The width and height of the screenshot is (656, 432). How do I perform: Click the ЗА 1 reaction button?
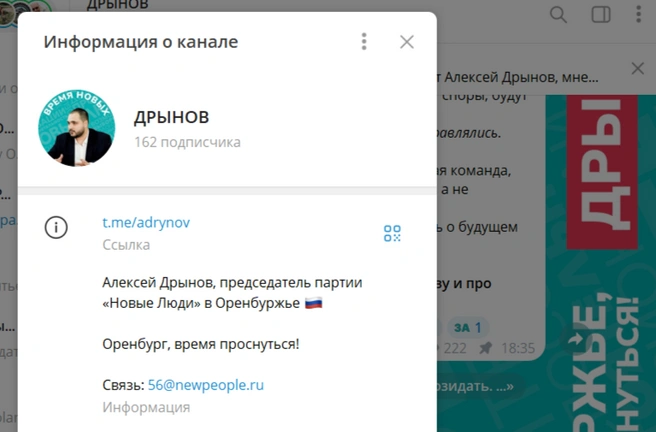[468, 327]
